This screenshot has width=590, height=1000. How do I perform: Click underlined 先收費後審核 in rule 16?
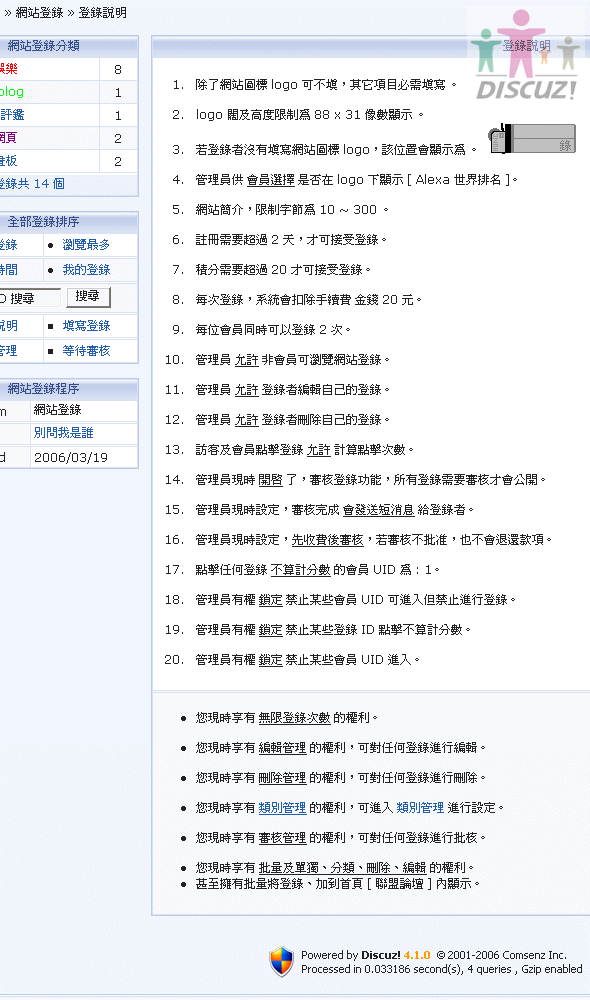click(327, 540)
